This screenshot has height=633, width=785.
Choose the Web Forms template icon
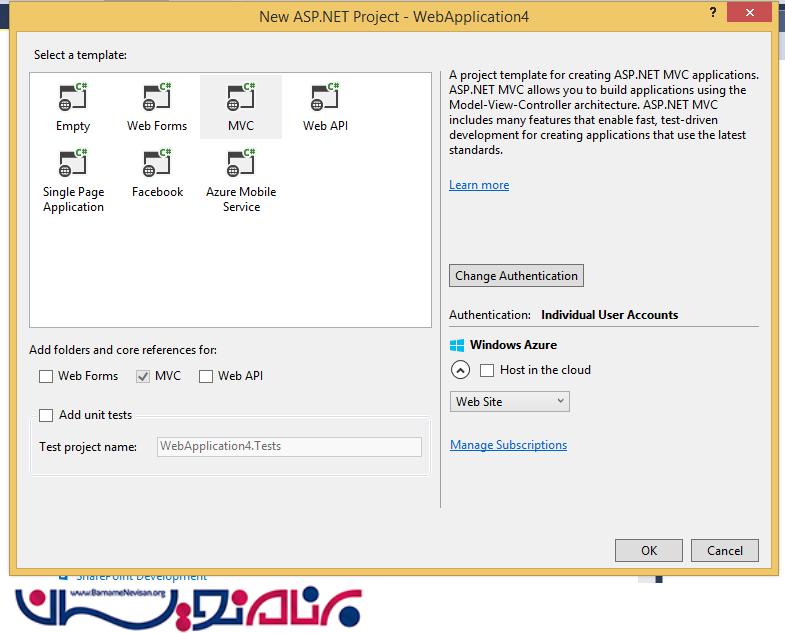click(157, 107)
